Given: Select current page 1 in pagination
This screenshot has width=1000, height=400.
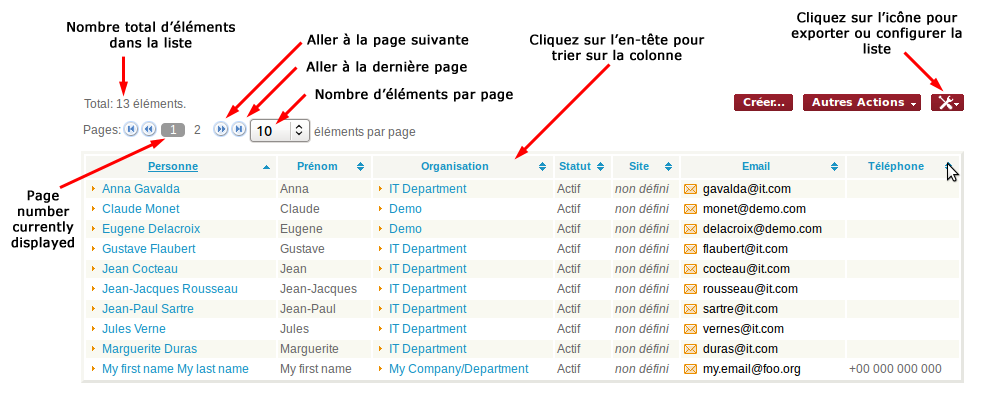Looking at the screenshot, I should point(173,130).
